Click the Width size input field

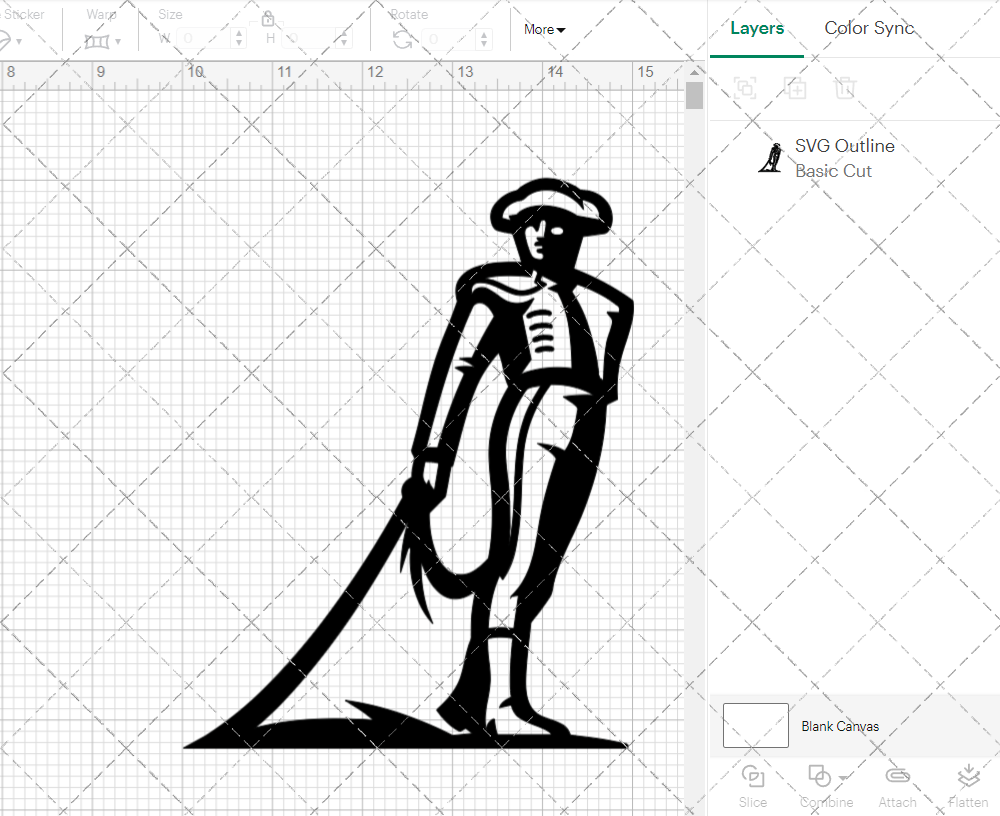(x=204, y=38)
